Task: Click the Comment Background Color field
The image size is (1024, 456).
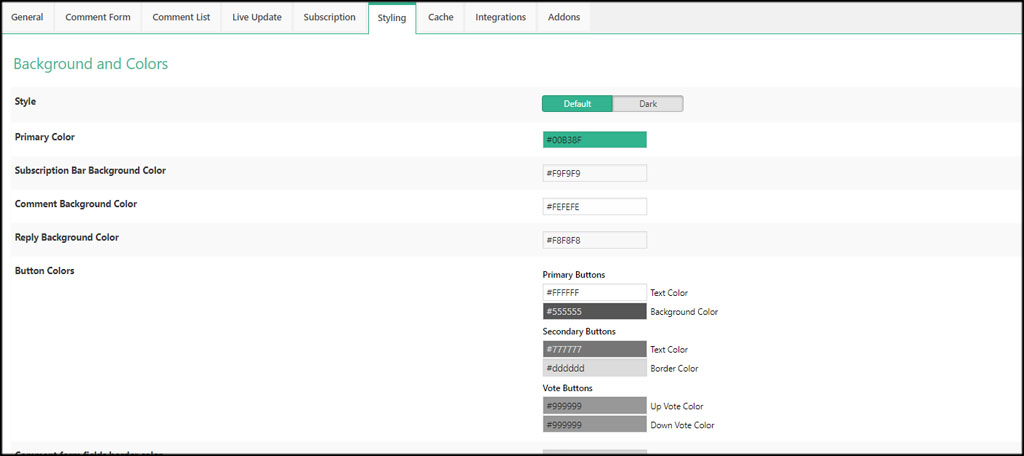Action: 594,206
